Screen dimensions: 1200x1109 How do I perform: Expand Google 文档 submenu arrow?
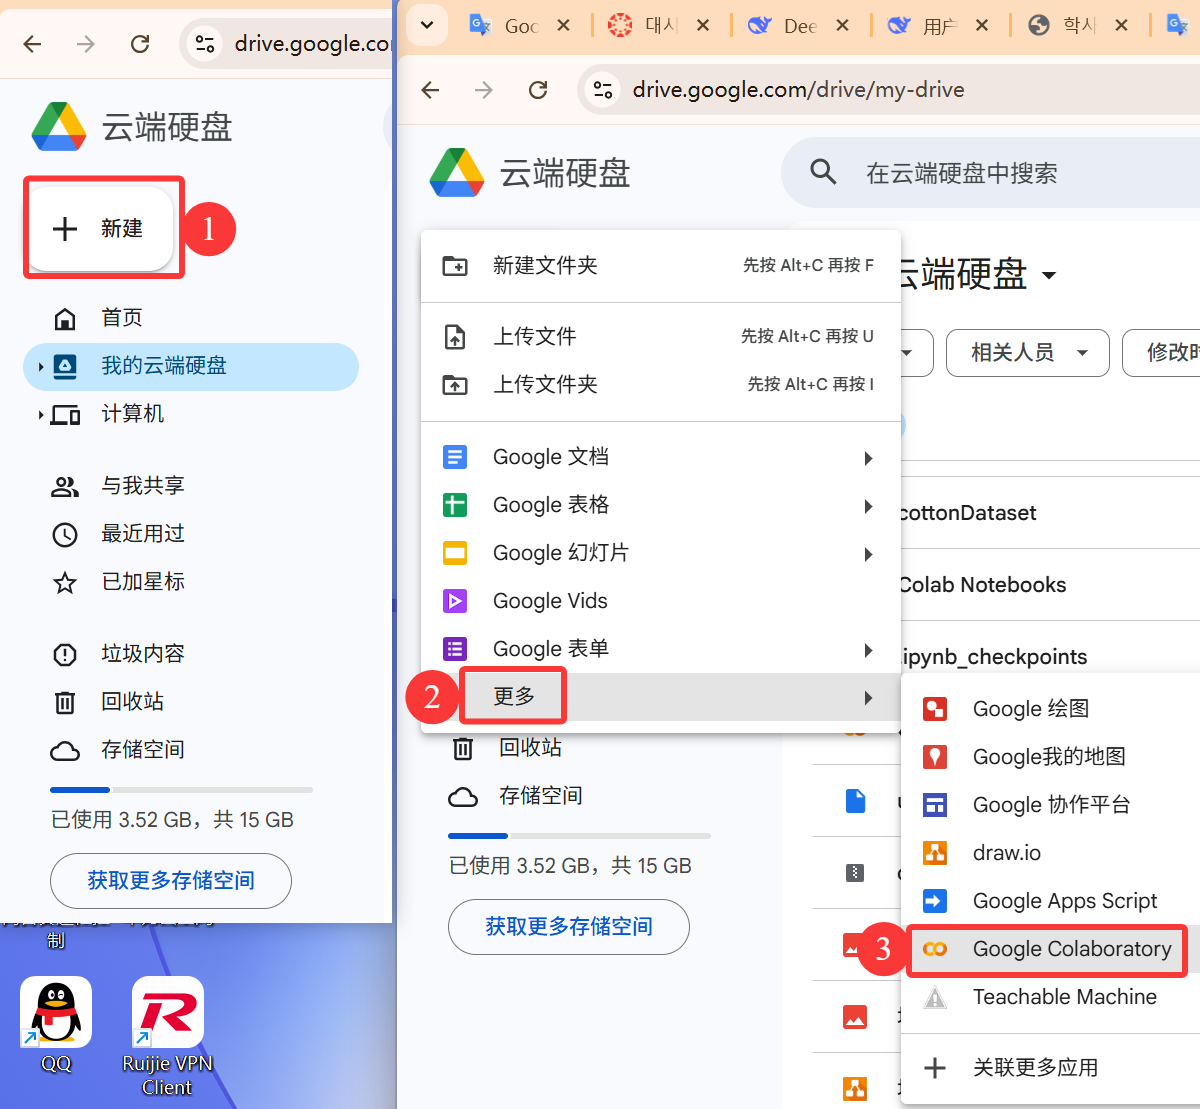click(x=868, y=458)
